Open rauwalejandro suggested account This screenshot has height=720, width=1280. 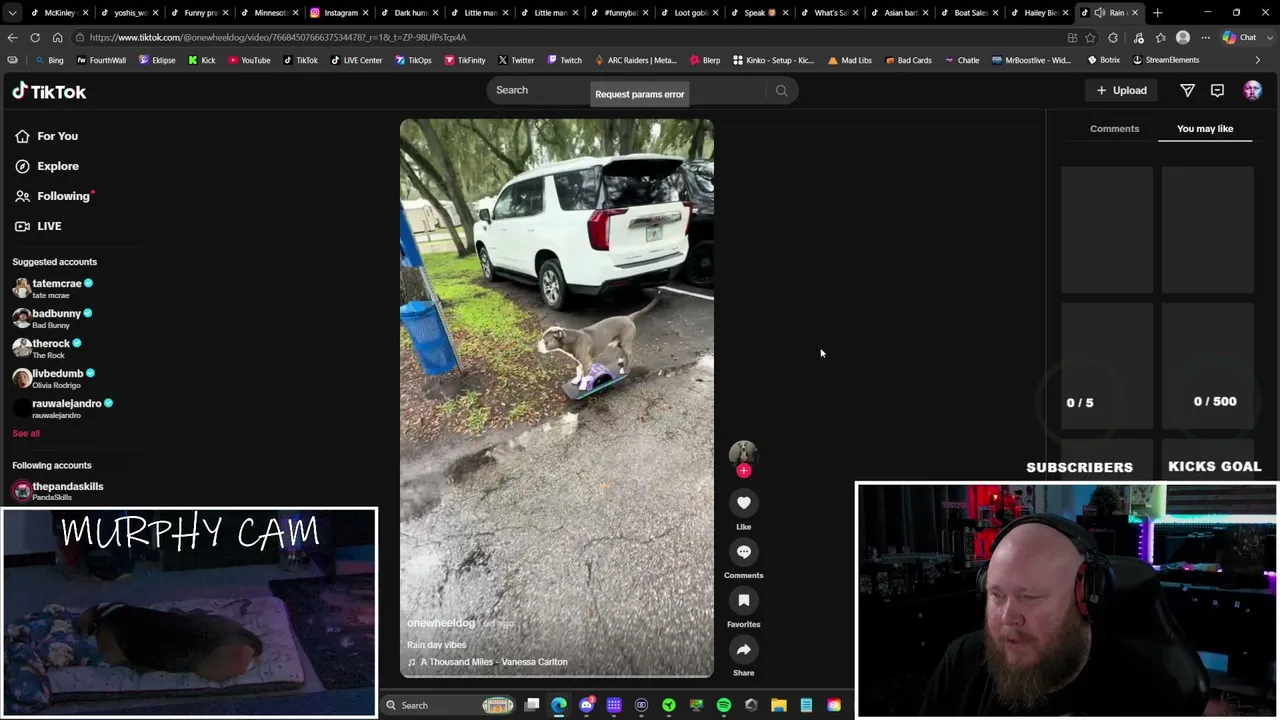63,409
